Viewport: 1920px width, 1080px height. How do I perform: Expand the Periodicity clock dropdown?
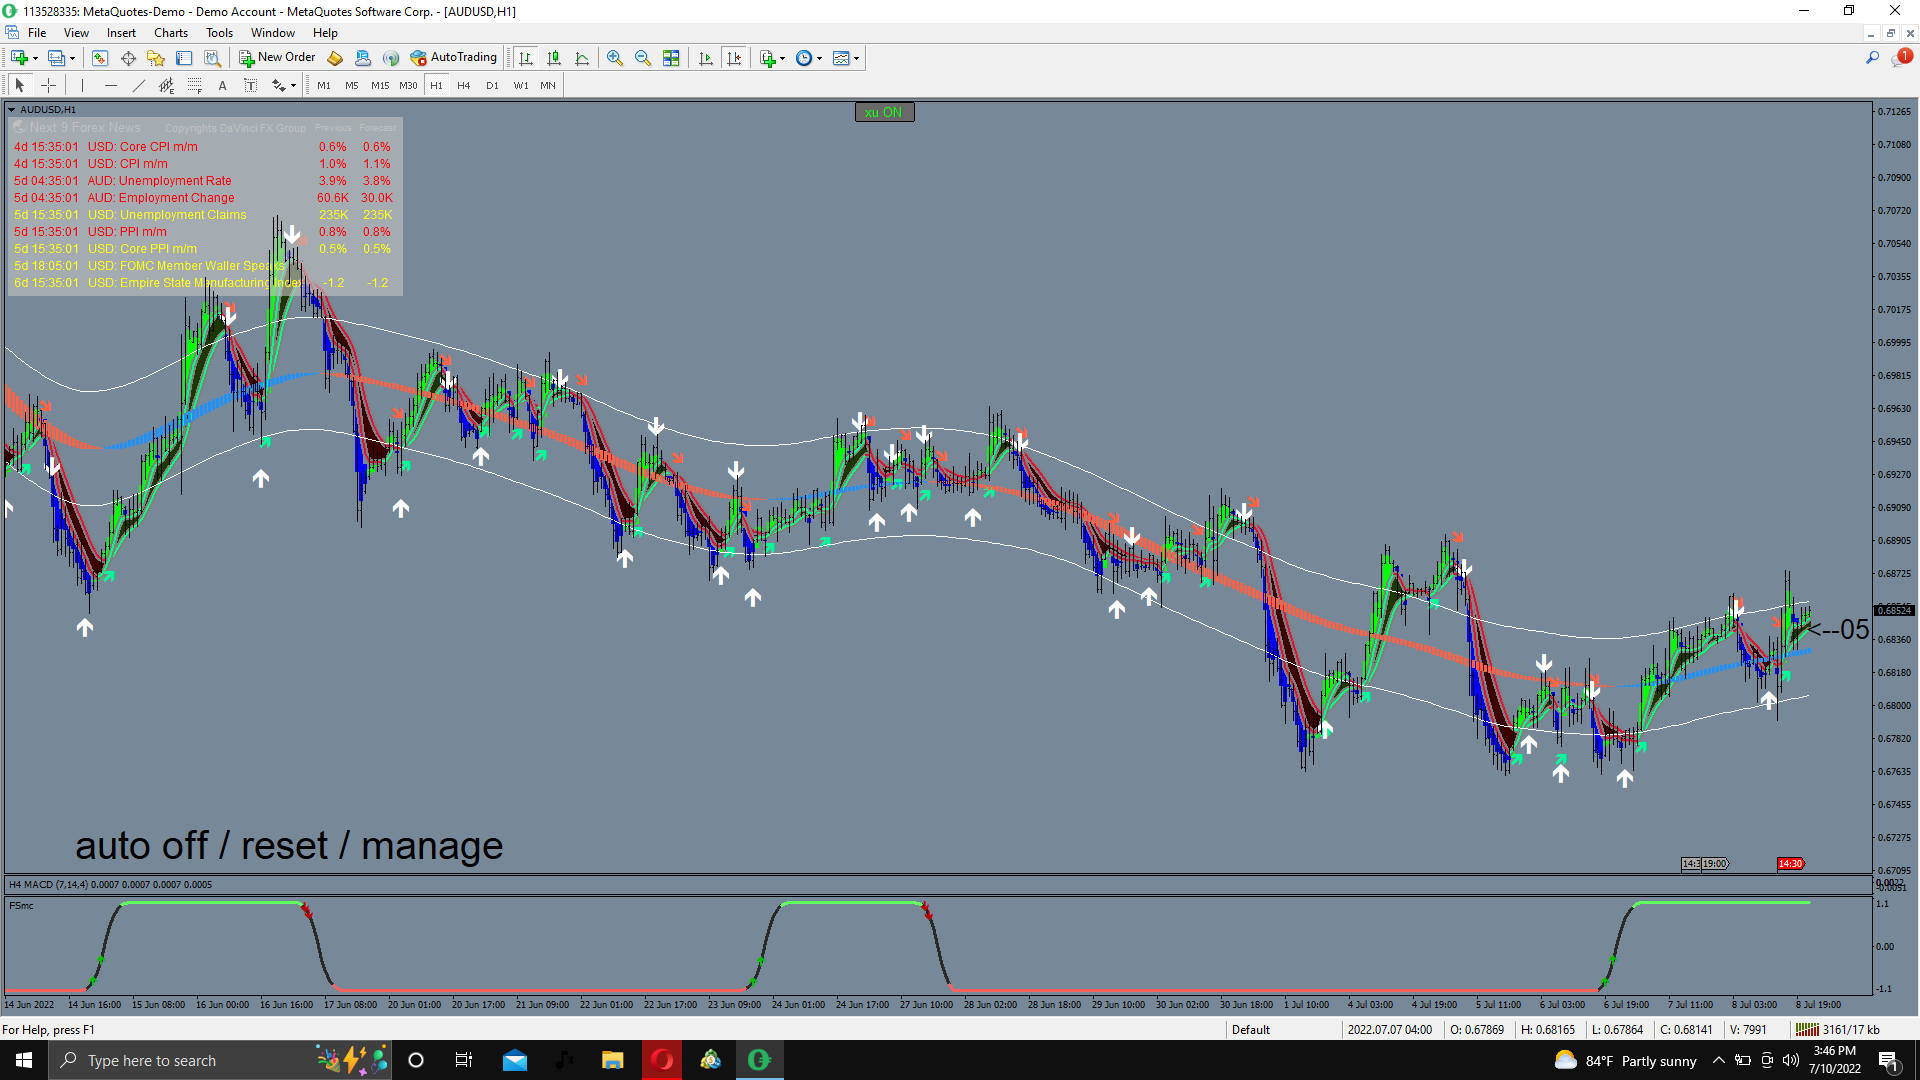click(819, 58)
